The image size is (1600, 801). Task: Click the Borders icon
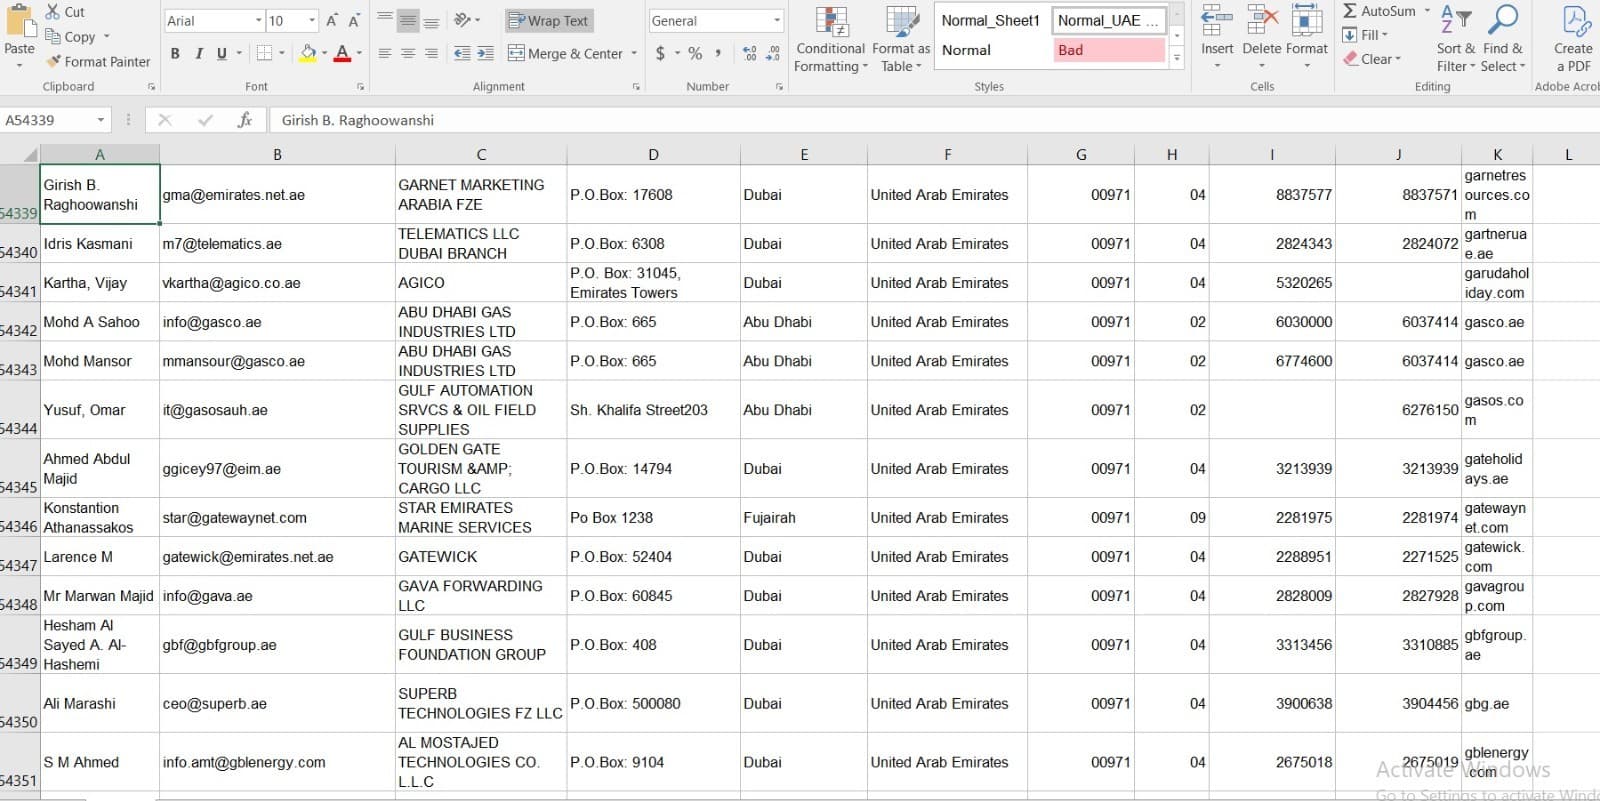point(264,54)
